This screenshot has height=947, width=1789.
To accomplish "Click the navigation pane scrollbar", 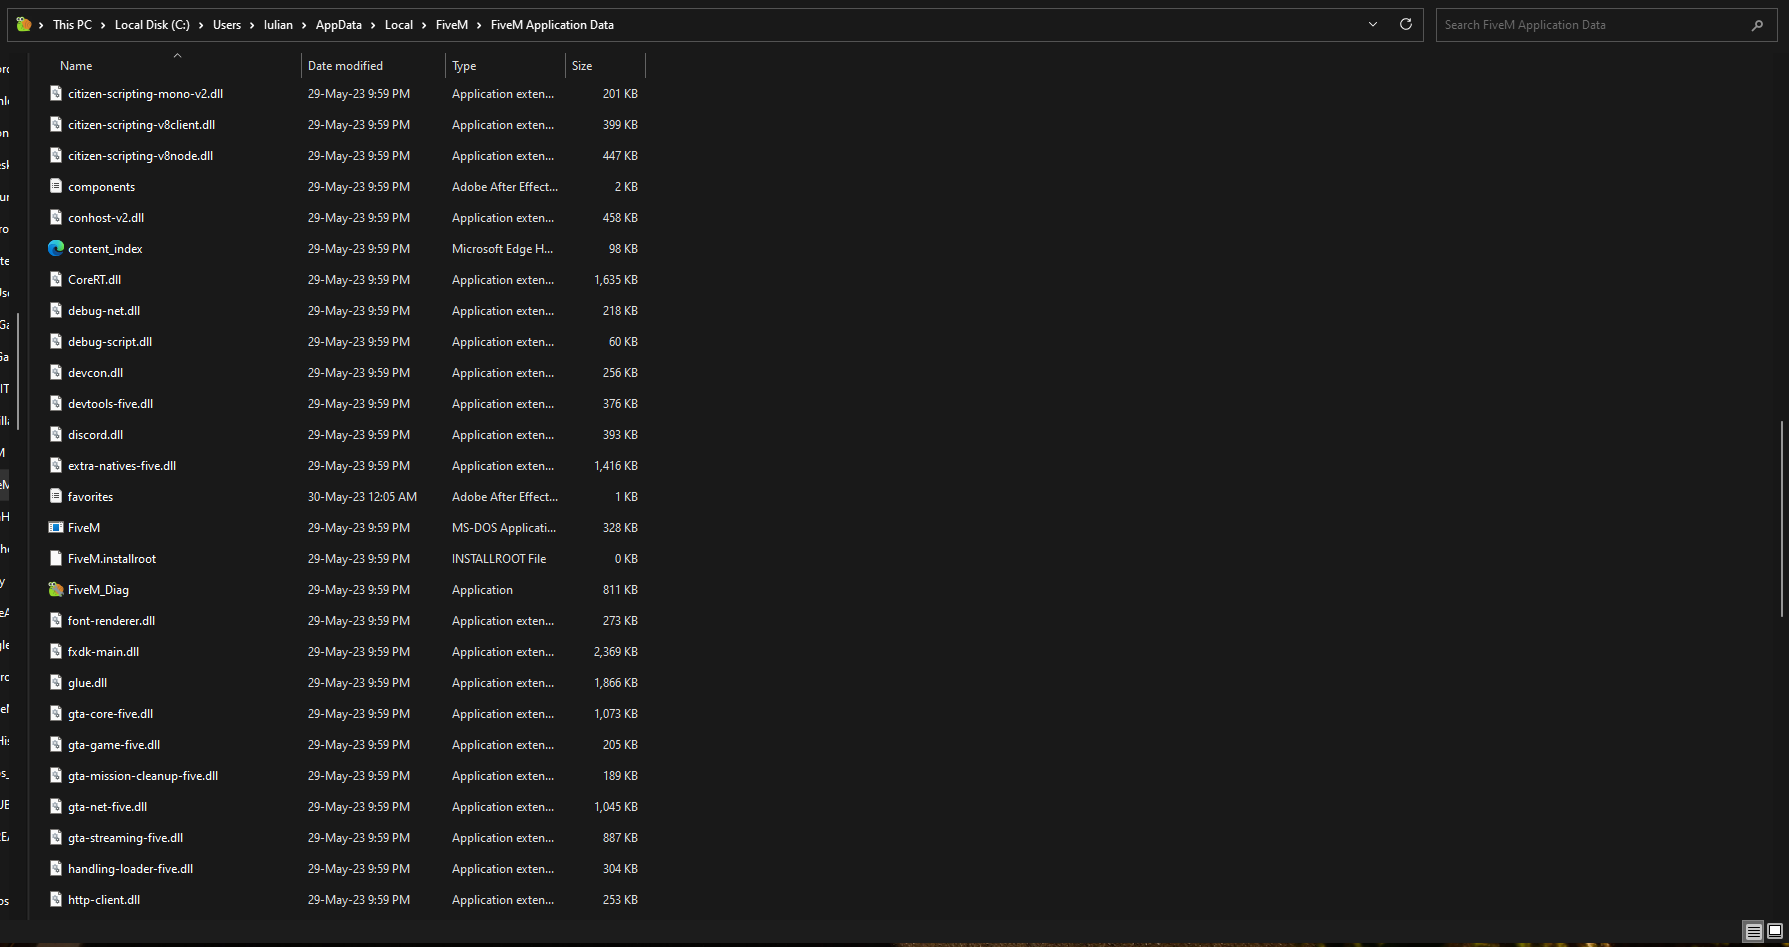I will coord(18,372).
